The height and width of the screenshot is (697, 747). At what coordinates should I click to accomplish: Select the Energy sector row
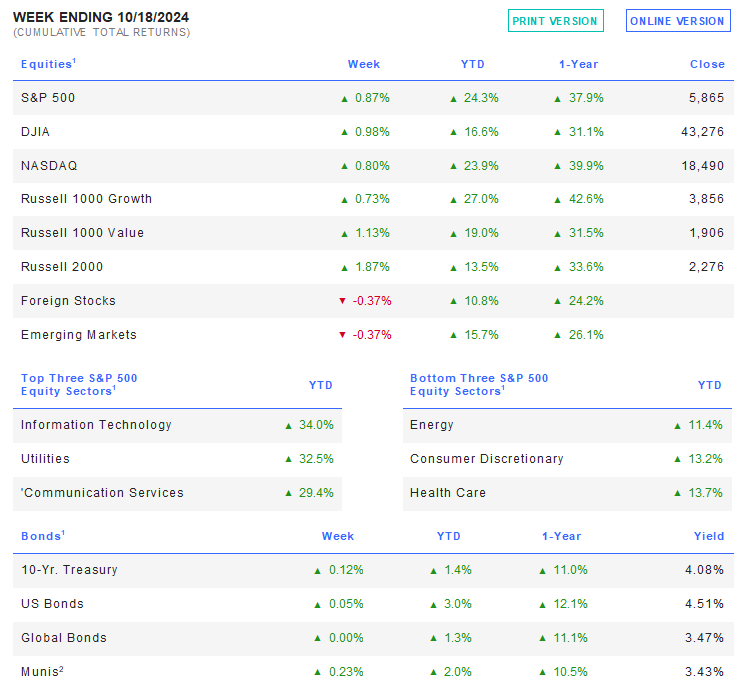point(567,425)
